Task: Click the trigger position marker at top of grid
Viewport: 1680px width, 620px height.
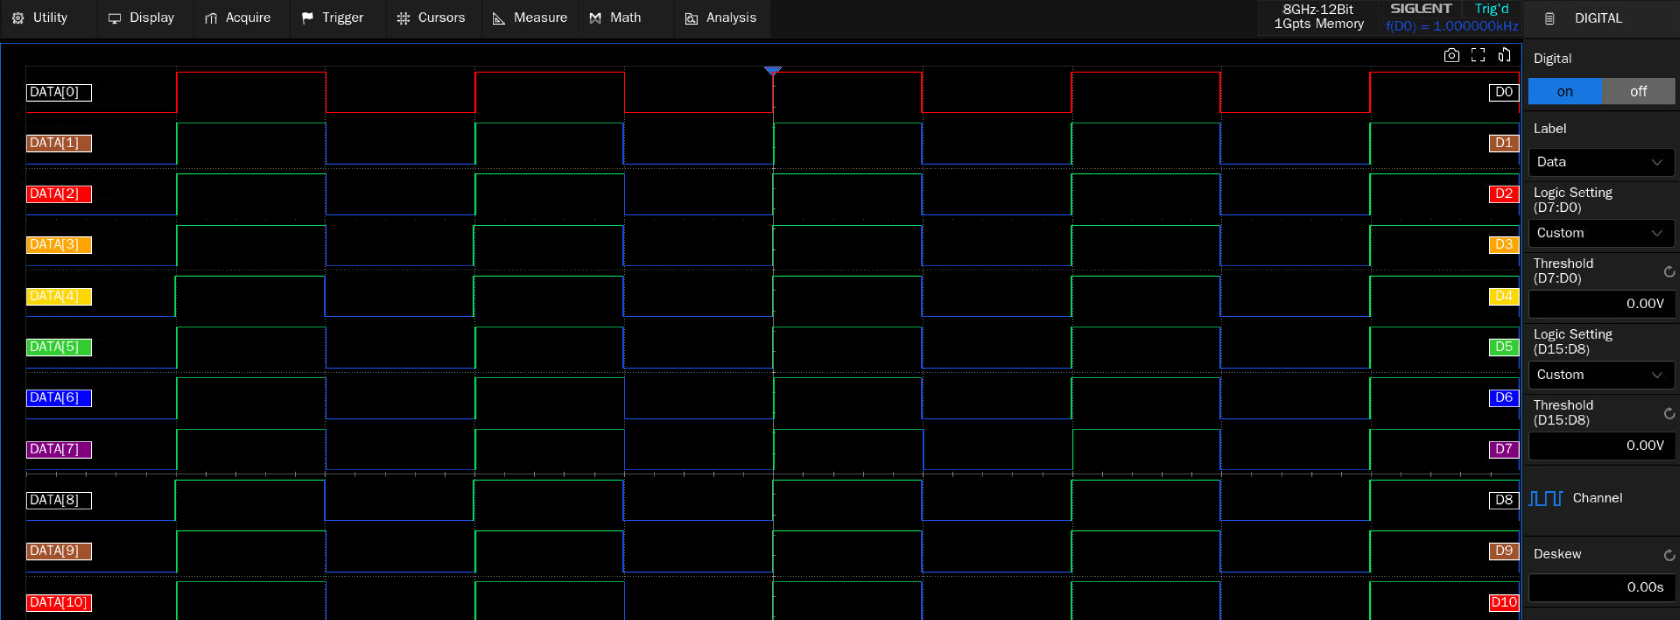Action: pos(773,71)
